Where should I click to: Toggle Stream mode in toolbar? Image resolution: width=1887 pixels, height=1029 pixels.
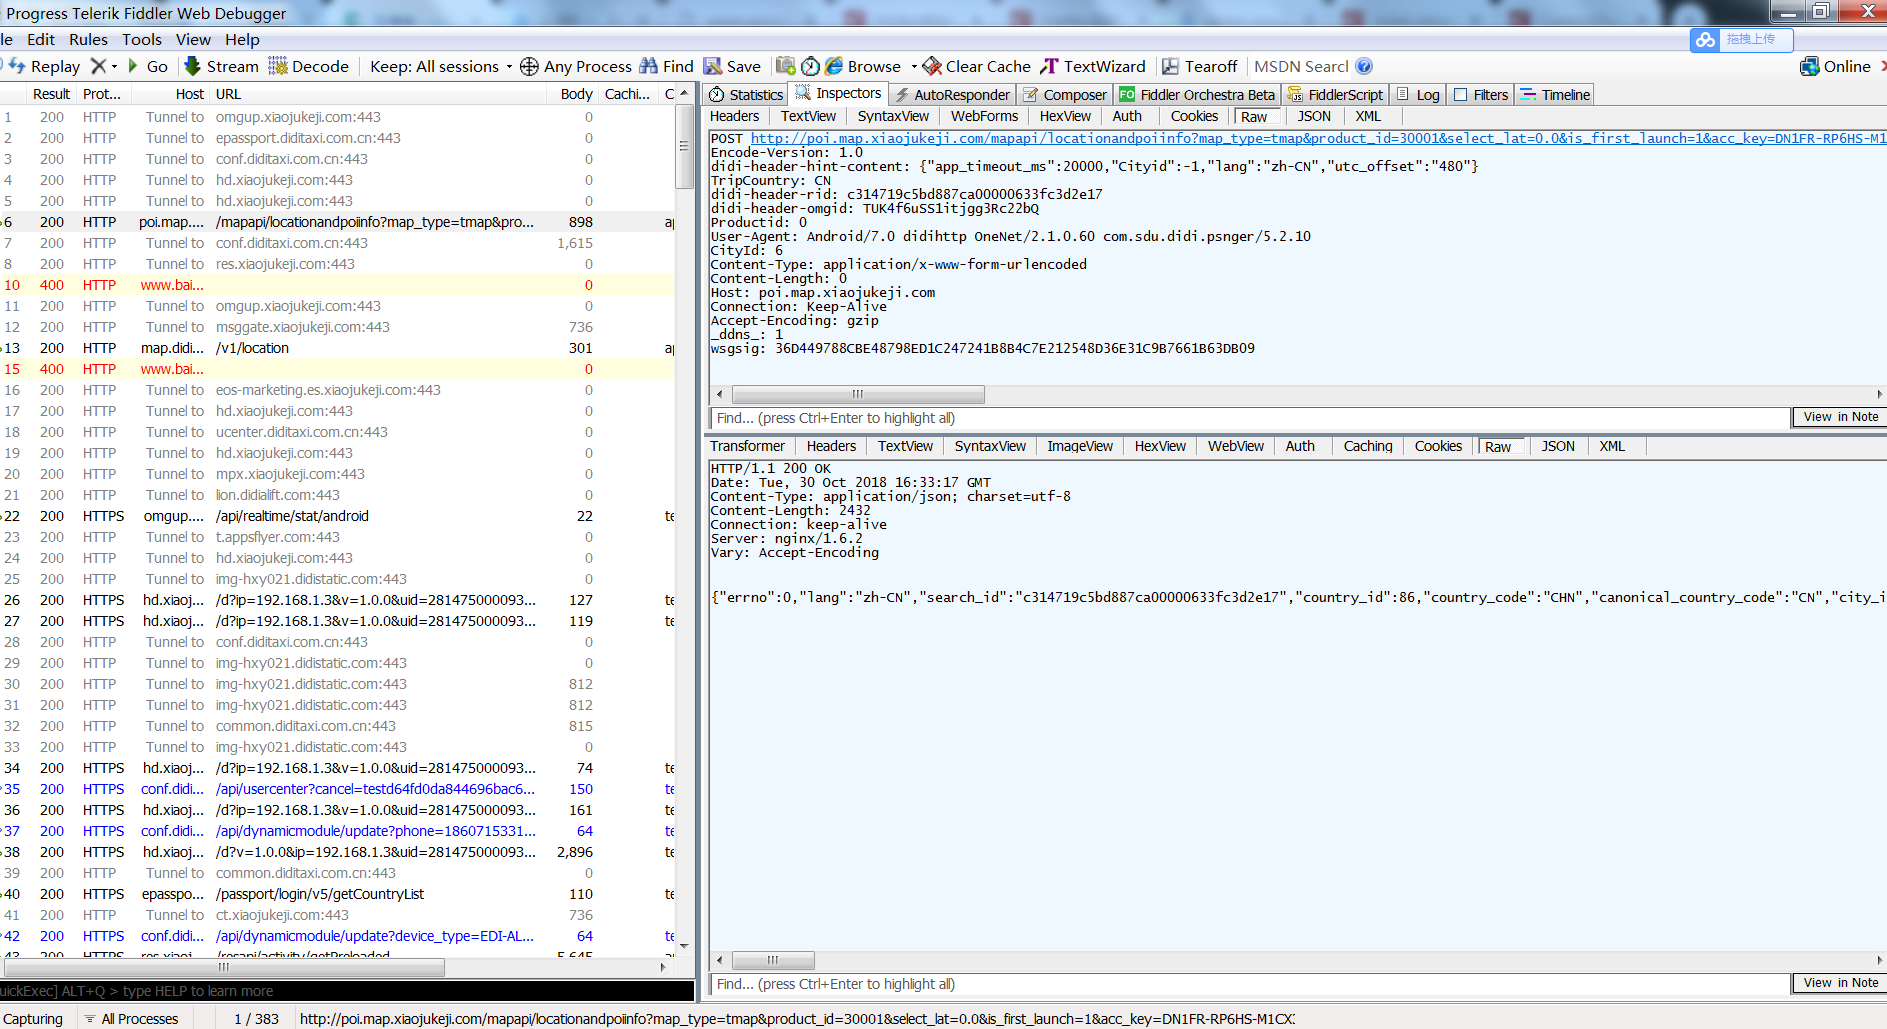point(221,66)
